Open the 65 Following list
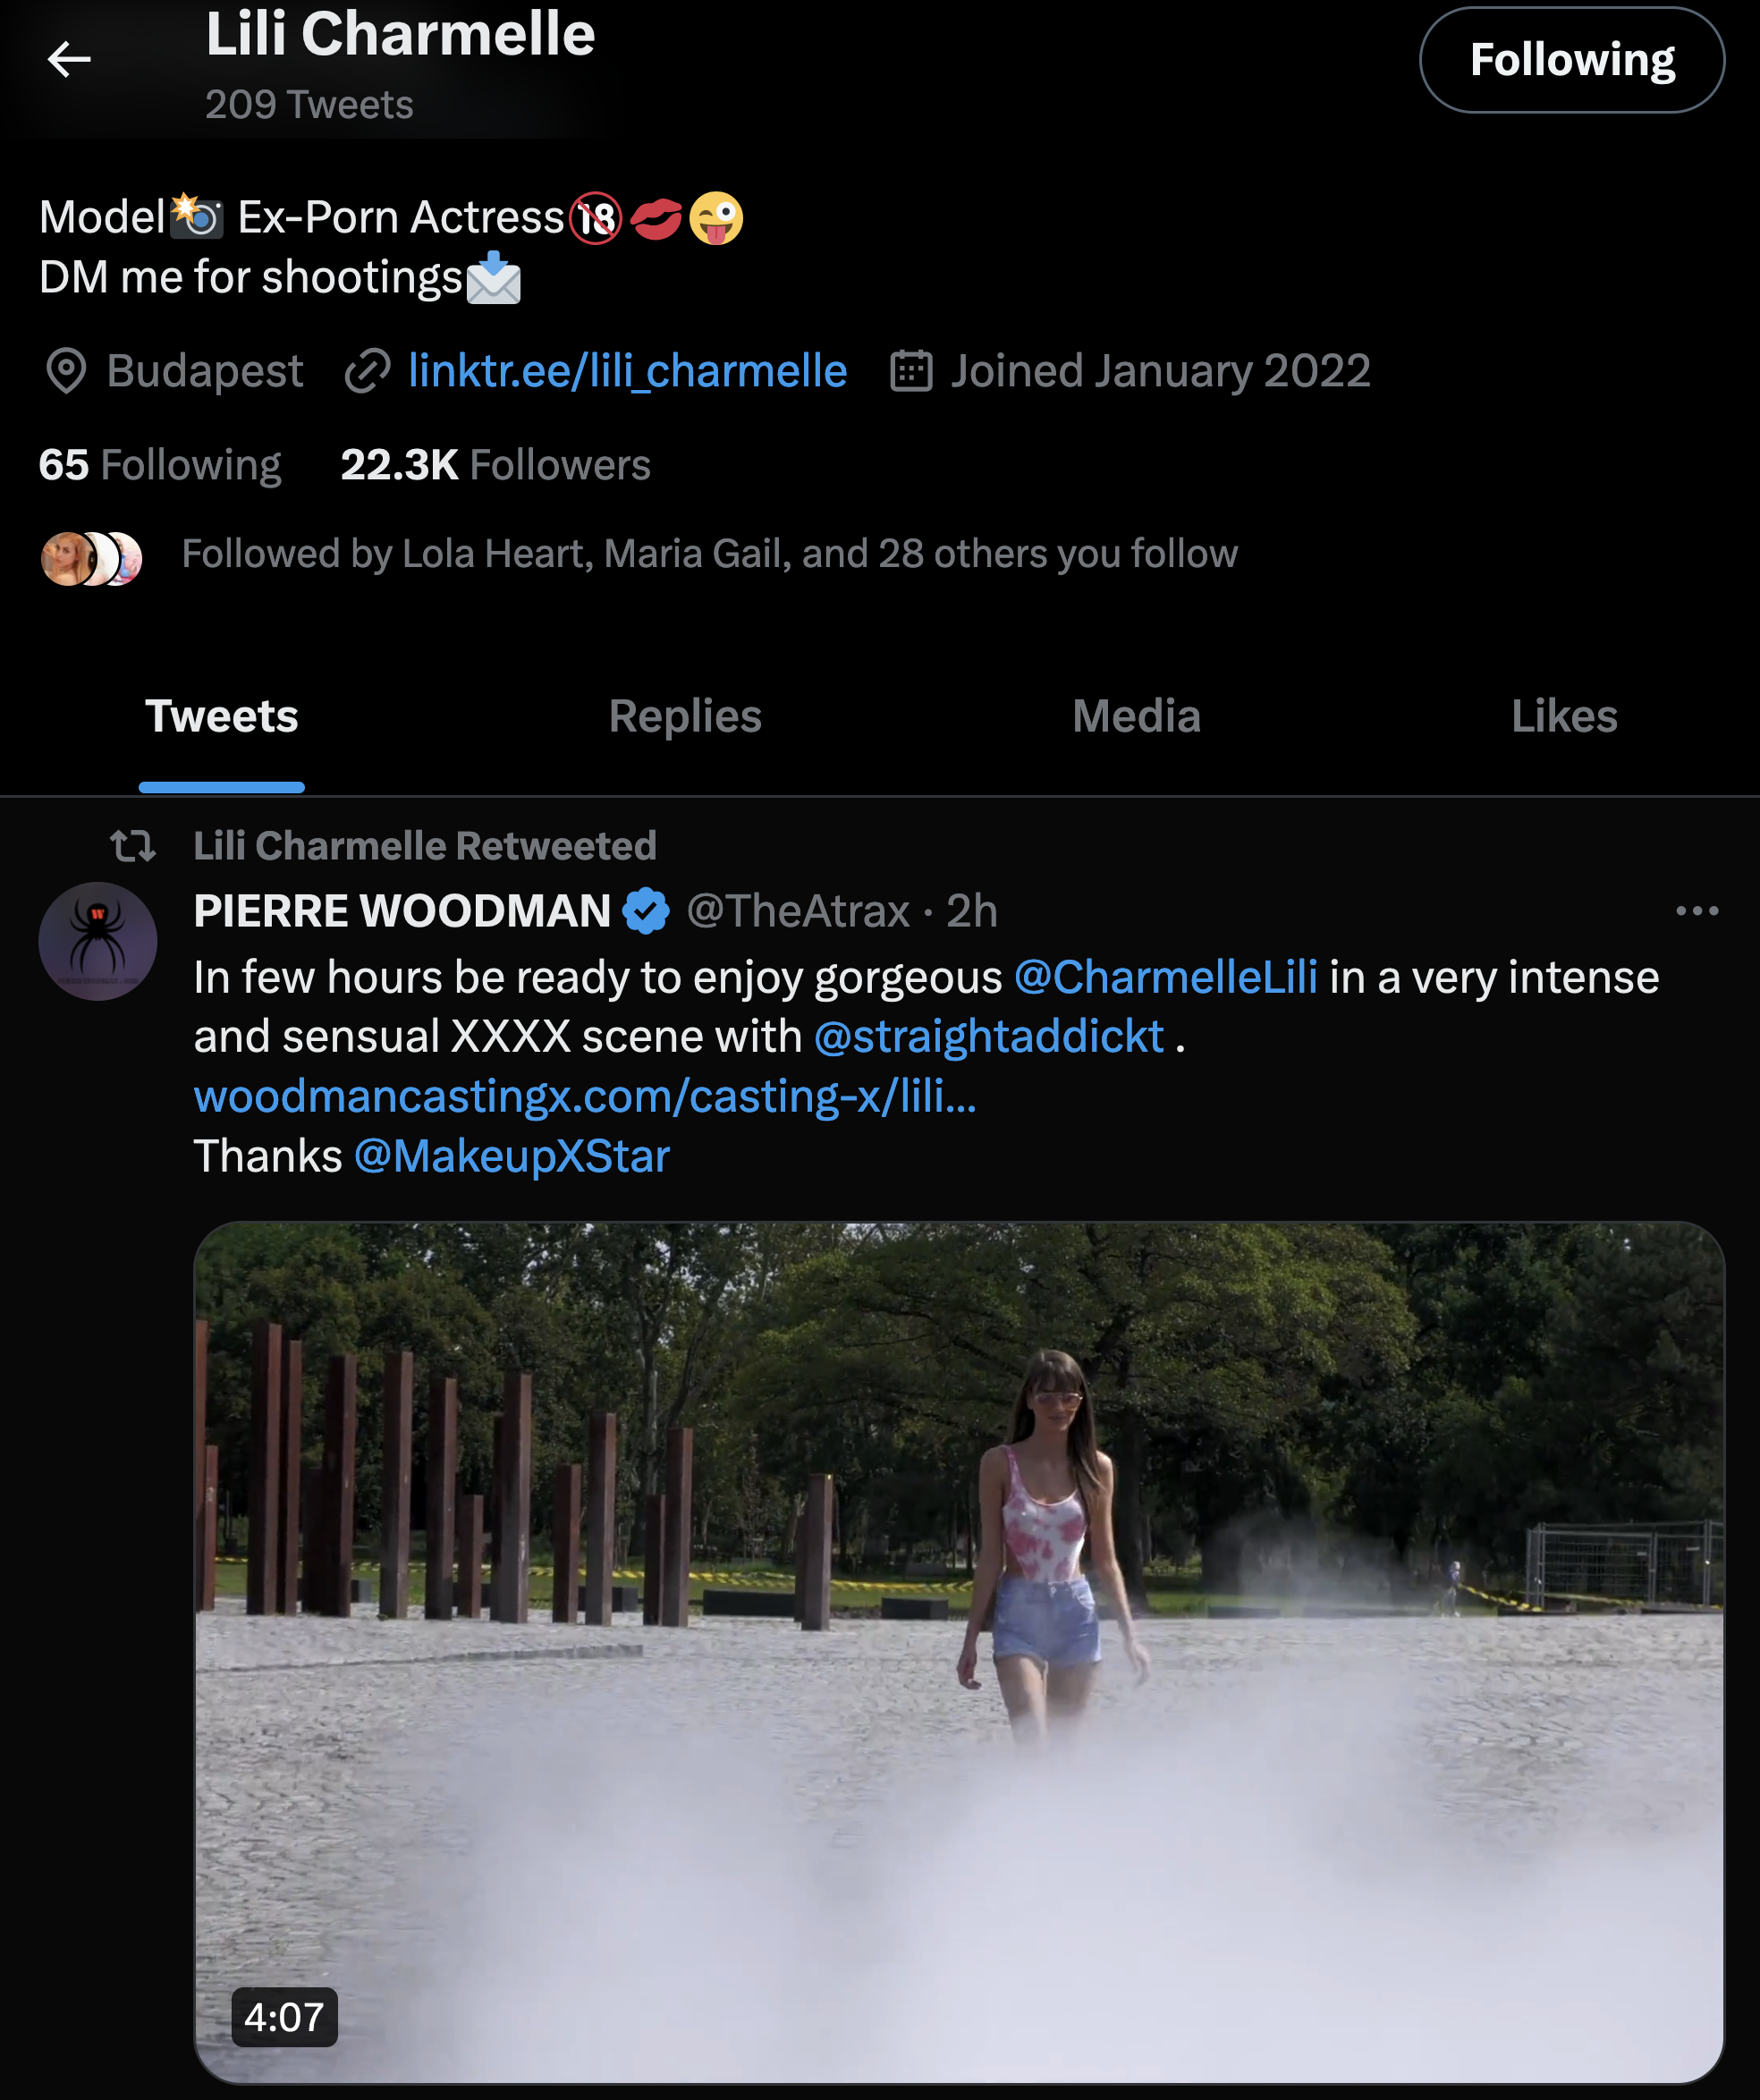Screen dimensions: 1760x2100 (160, 465)
